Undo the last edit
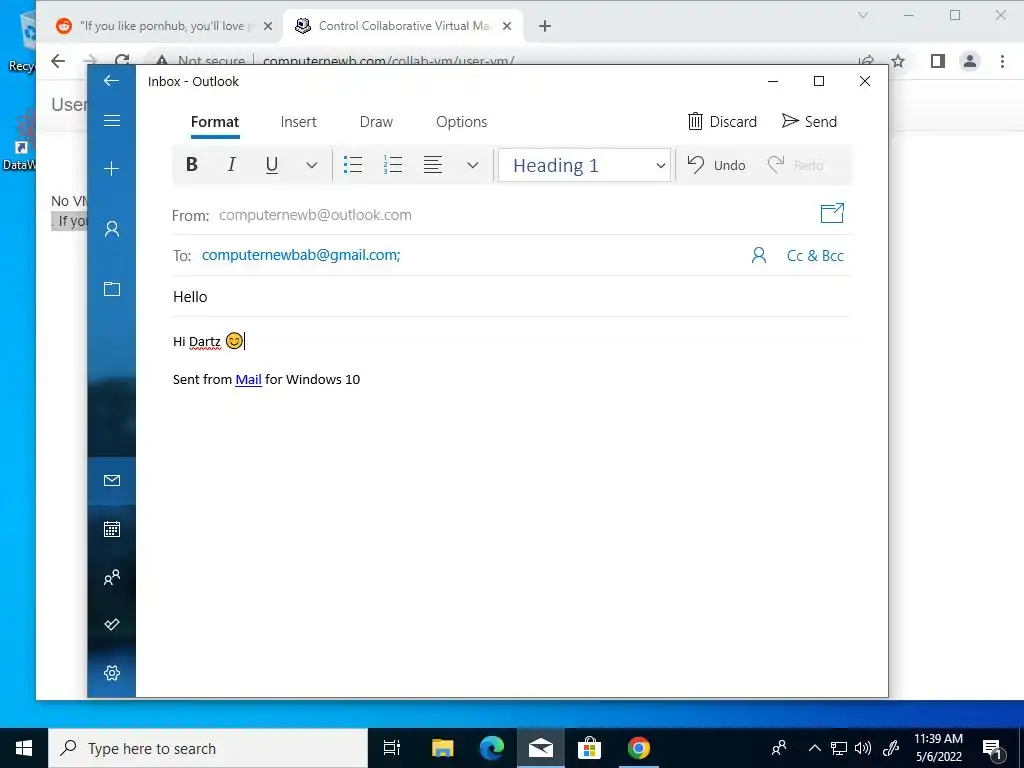Image resolution: width=1024 pixels, height=768 pixels. [716, 165]
